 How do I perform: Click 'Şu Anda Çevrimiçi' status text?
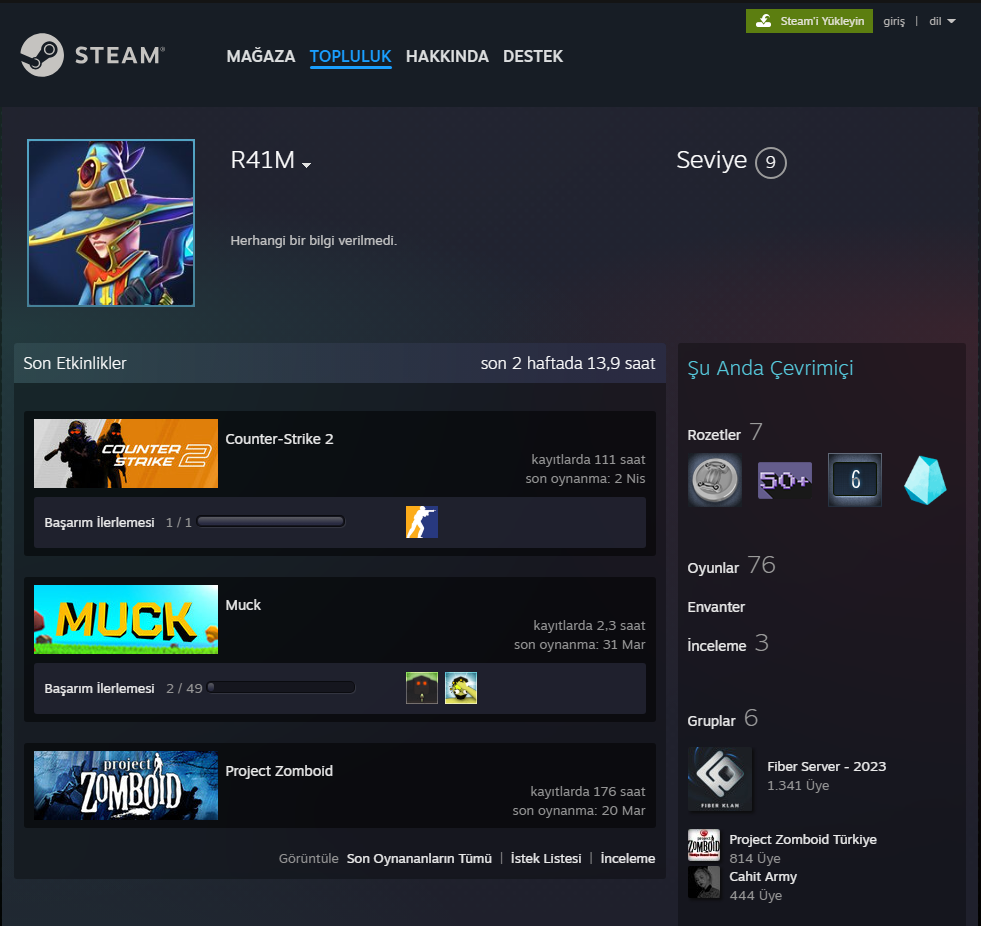(x=770, y=368)
